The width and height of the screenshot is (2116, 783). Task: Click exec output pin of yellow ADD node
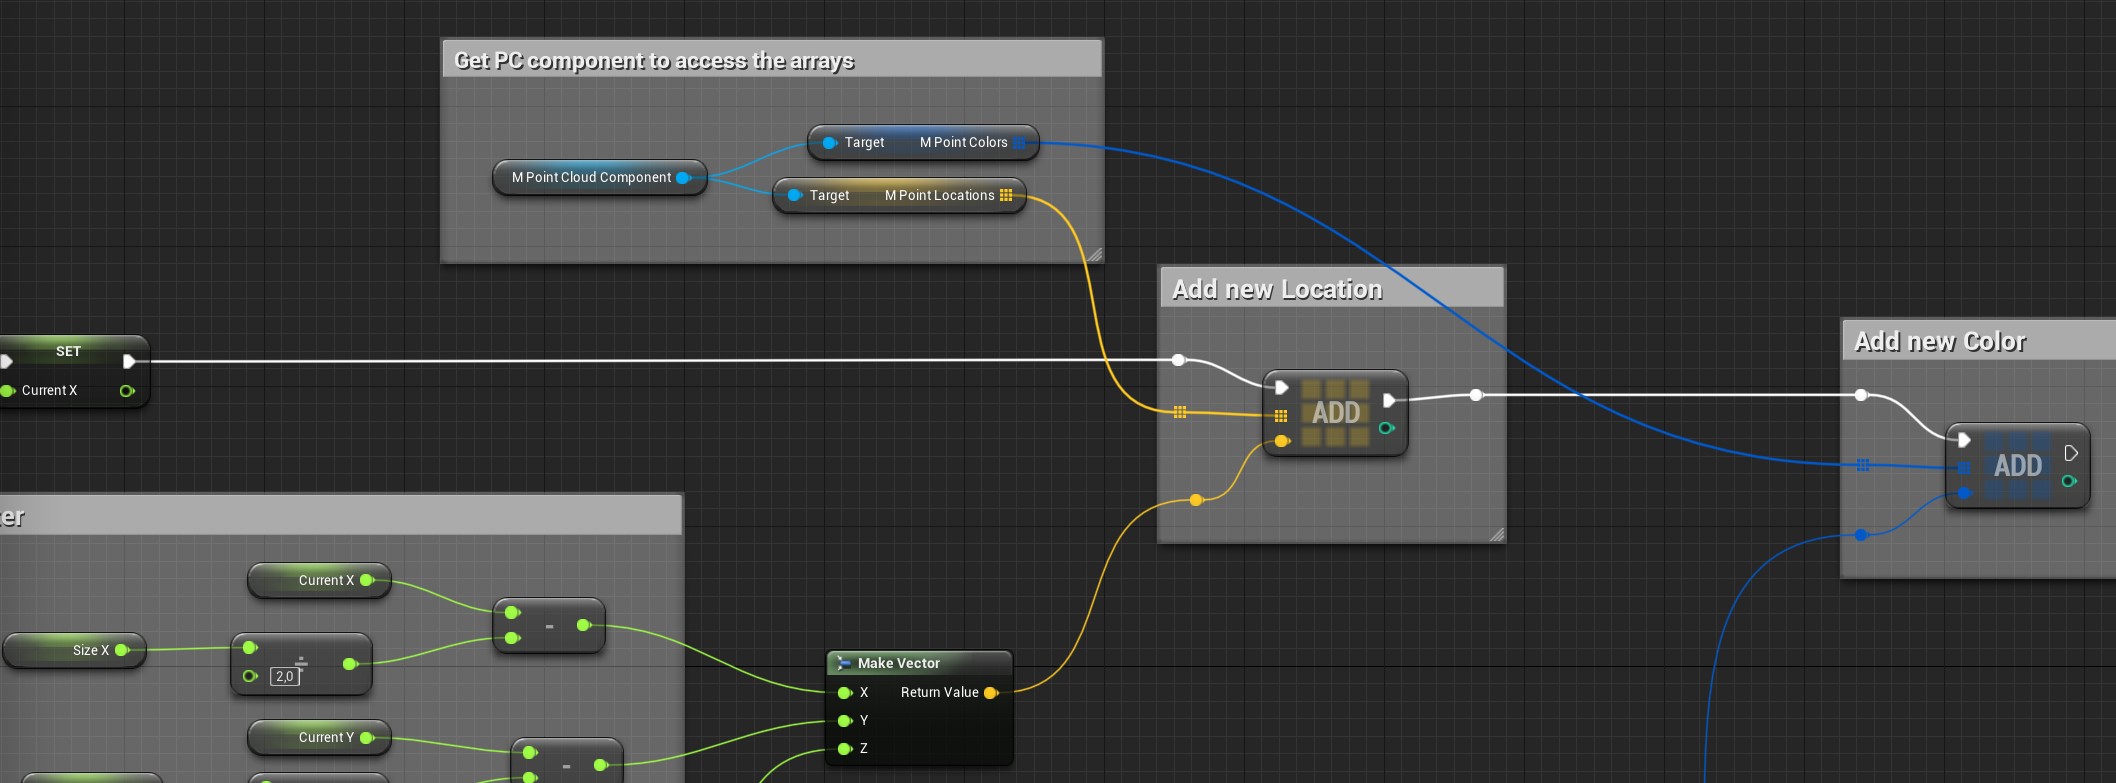1389,400
